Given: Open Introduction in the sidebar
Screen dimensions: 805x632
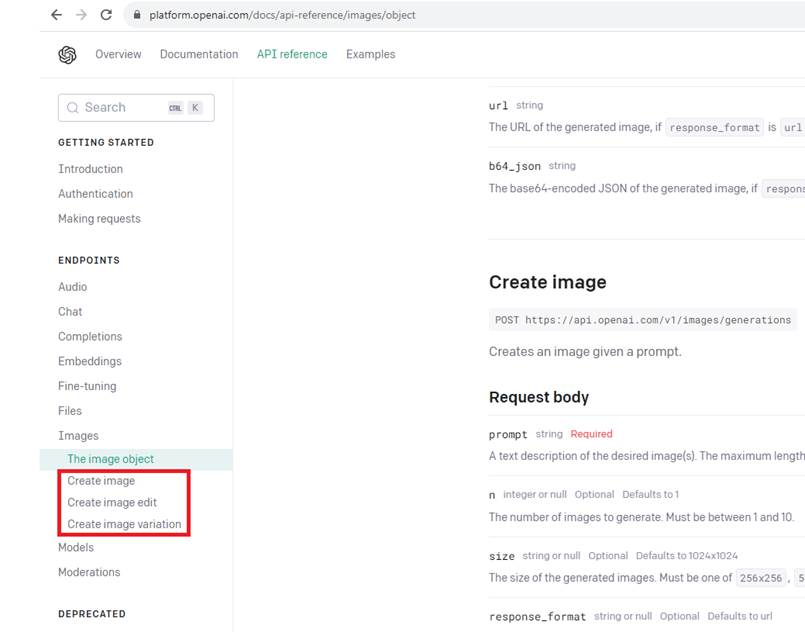Looking at the screenshot, I should point(90,169).
